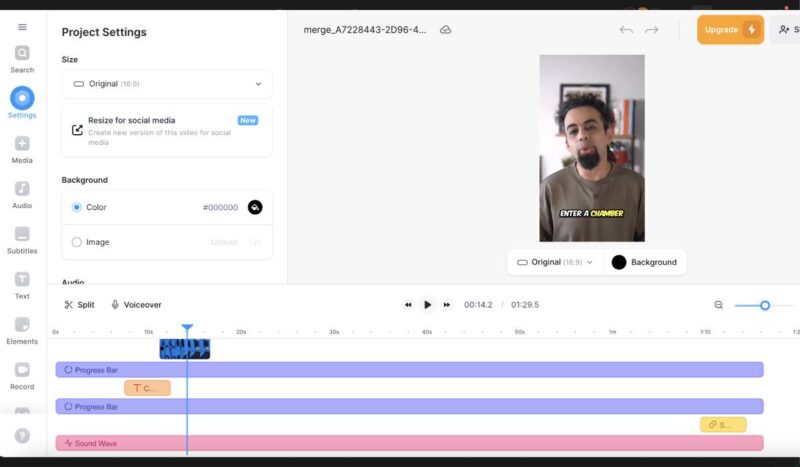
Task: Select the Sound Wave track
Action: click(x=409, y=443)
